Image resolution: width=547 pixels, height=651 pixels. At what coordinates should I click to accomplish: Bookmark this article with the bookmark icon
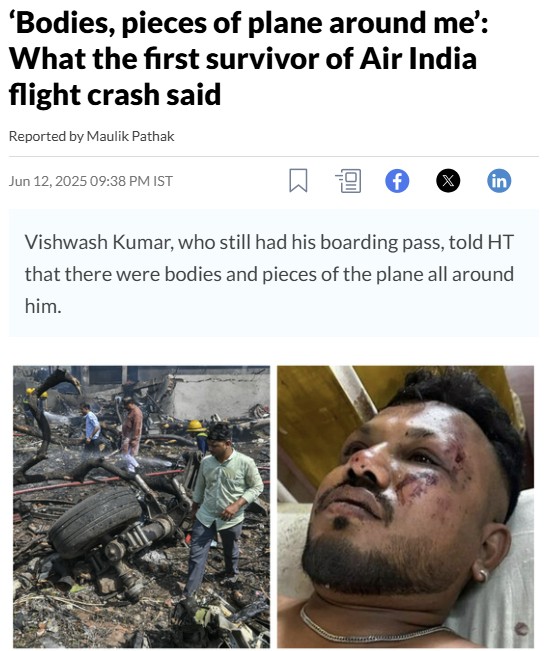298,181
